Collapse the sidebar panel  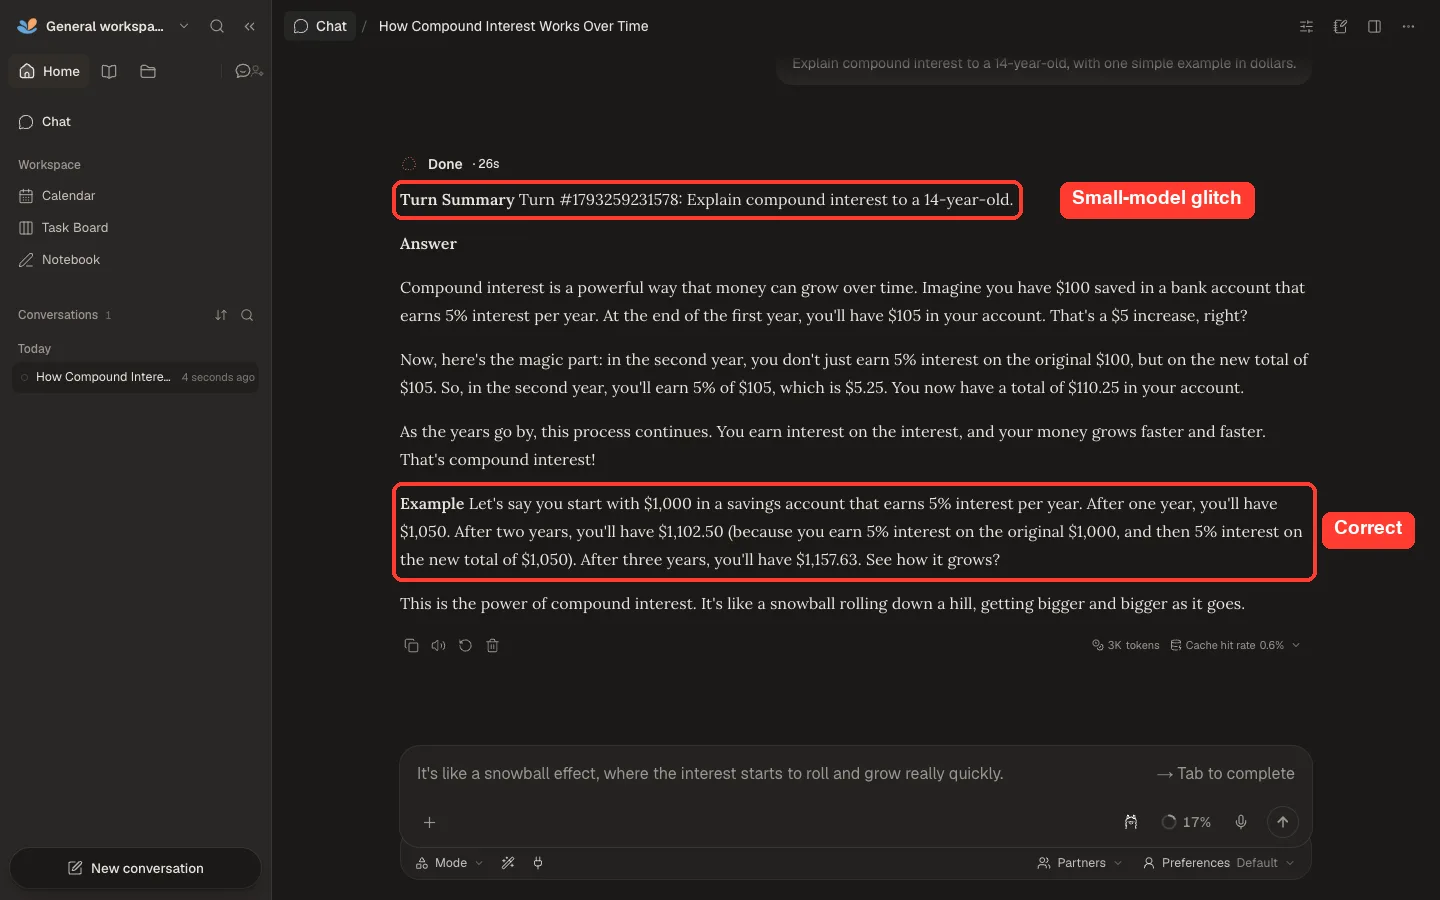pyautogui.click(x=250, y=26)
